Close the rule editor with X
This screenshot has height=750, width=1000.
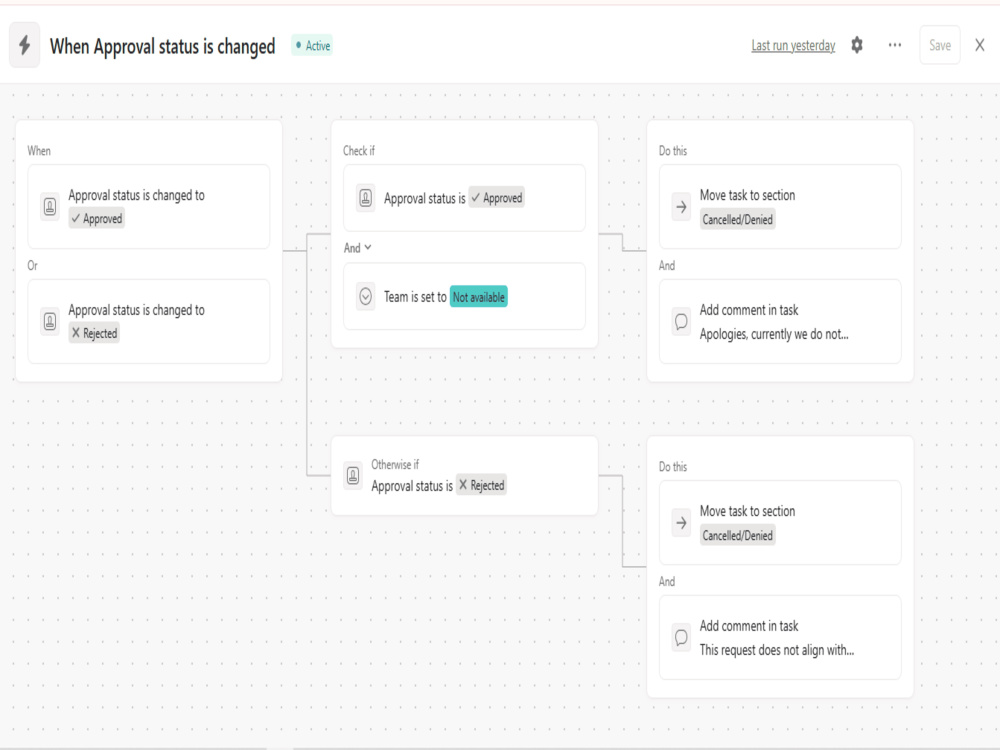point(980,45)
